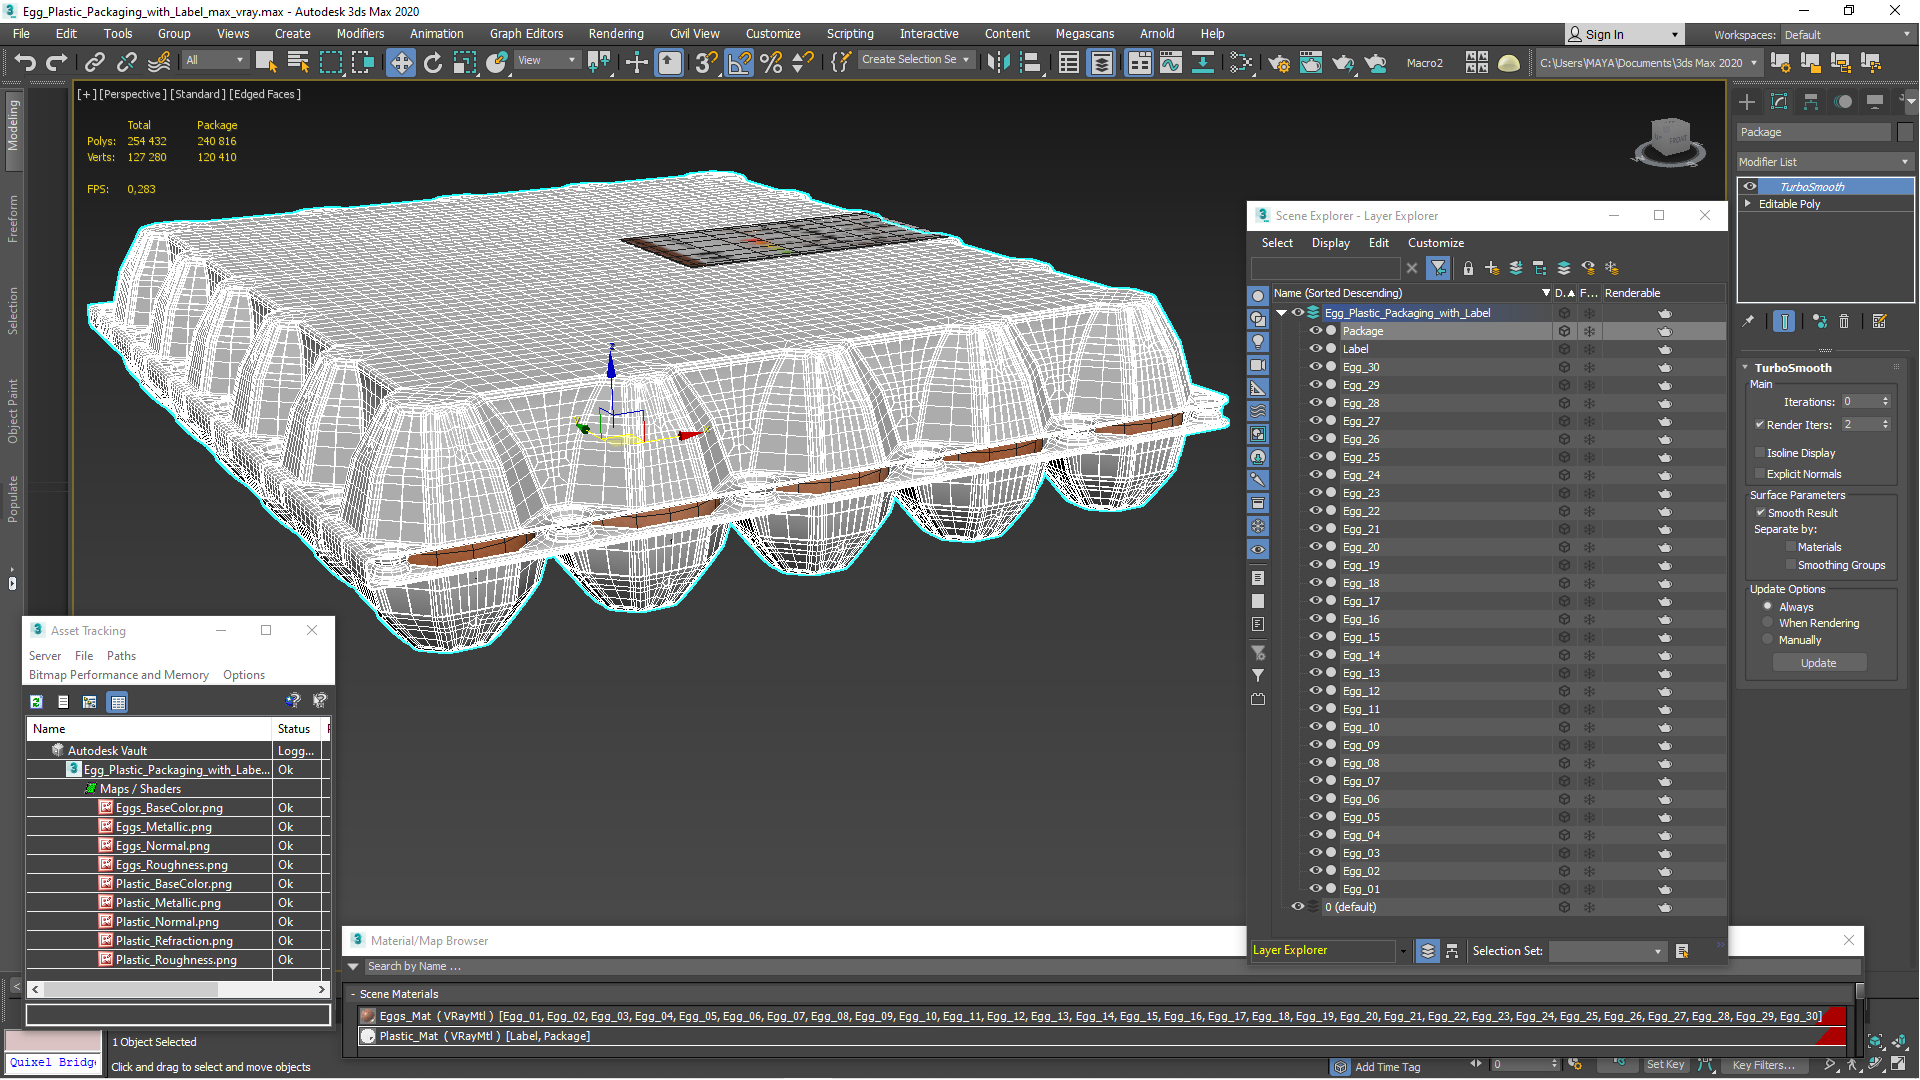Open the Rendering menu
Screen dimensions: 1920x1080
[x=616, y=34]
